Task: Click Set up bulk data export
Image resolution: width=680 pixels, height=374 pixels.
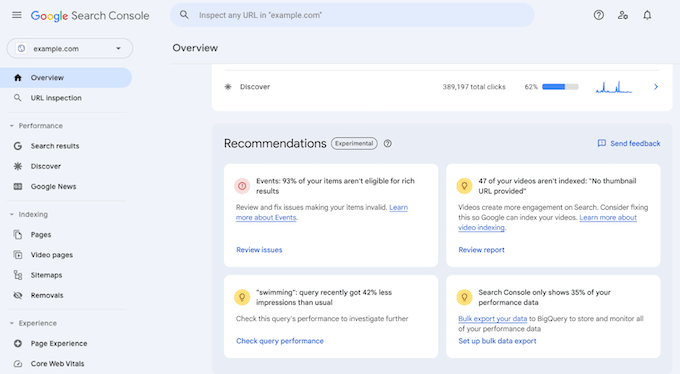Action: coord(497,341)
